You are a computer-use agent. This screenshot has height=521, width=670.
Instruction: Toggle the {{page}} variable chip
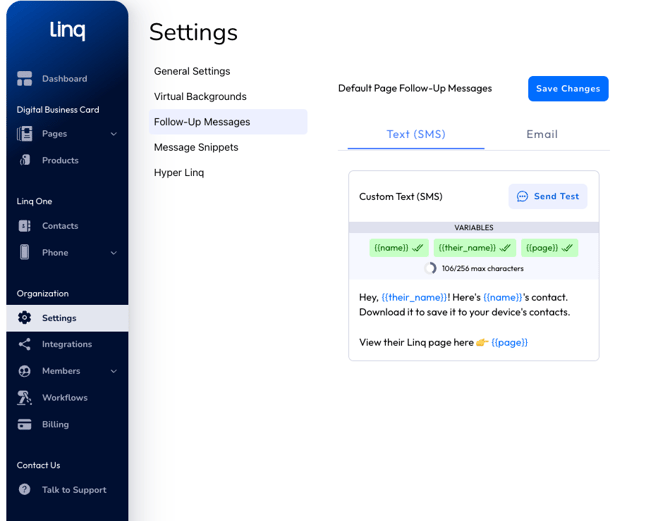click(549, 248)
